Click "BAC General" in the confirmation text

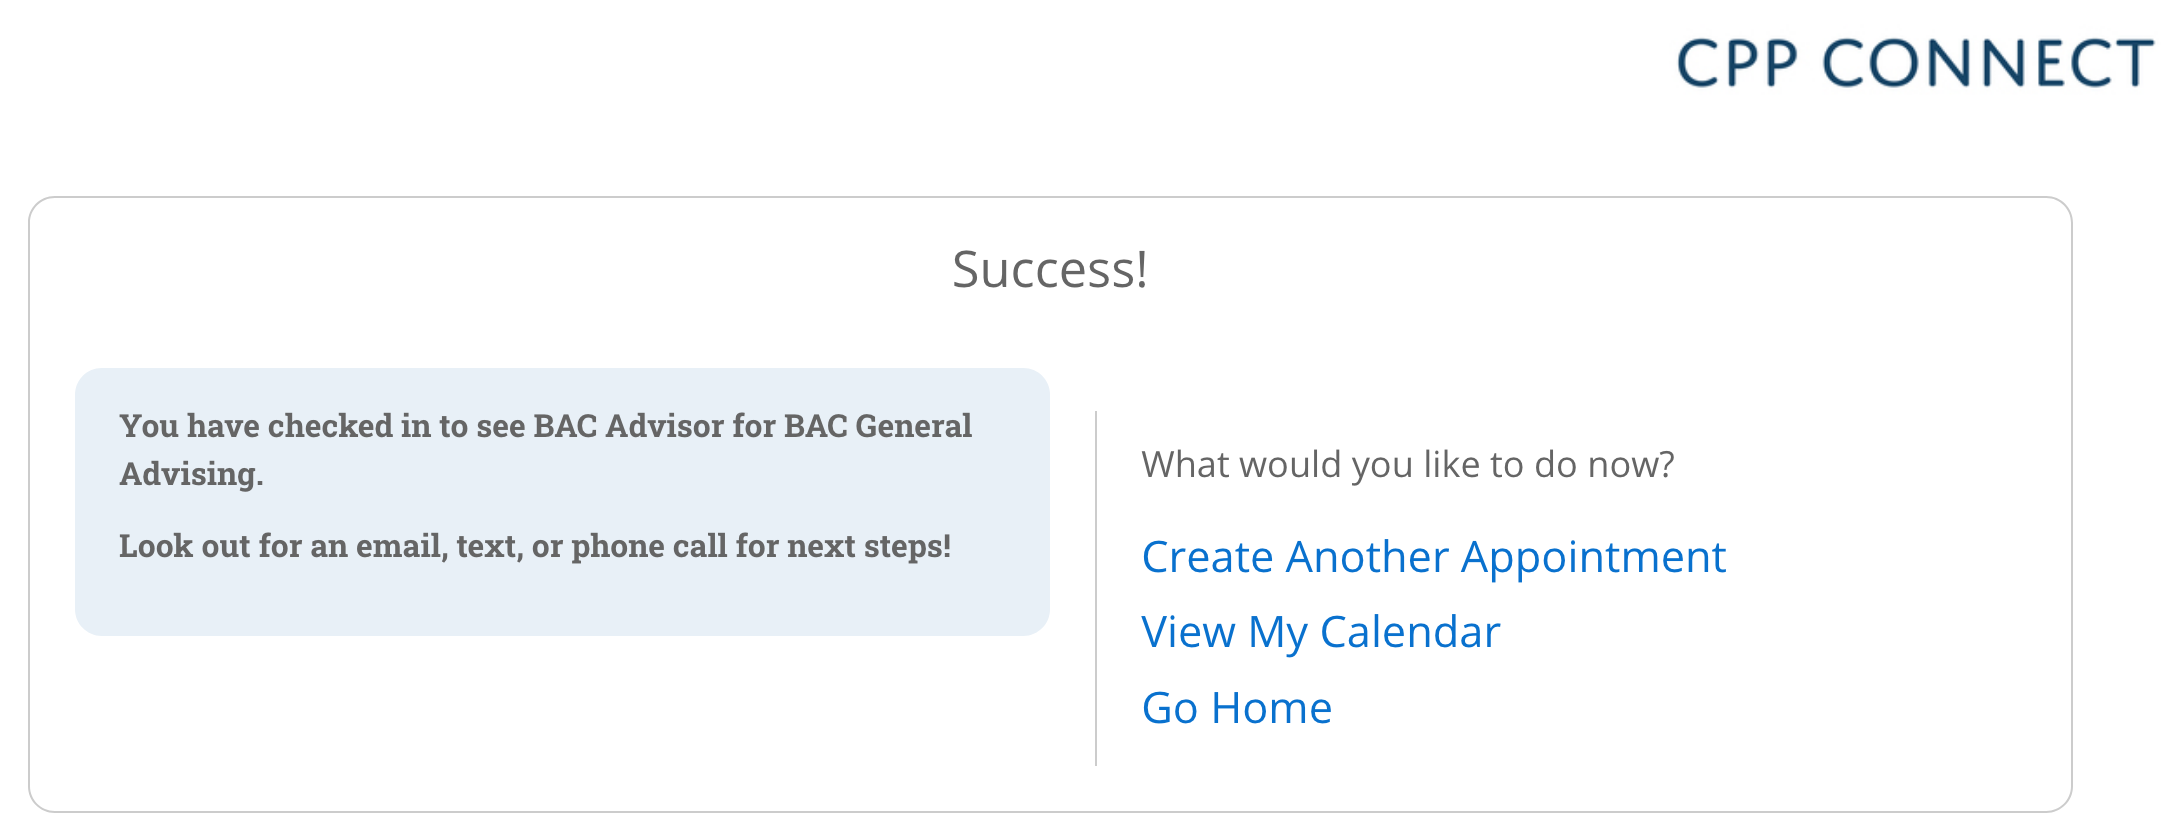pos(877,427)
